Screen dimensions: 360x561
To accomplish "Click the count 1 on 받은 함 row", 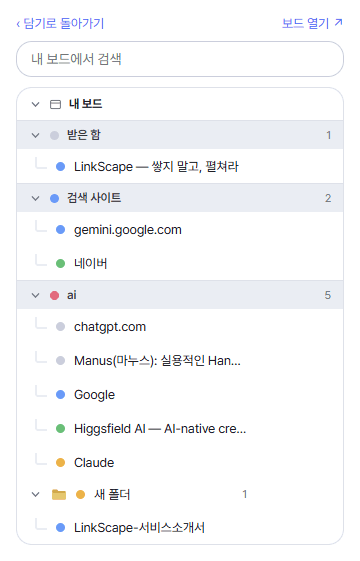I will [x=329, y=136].
